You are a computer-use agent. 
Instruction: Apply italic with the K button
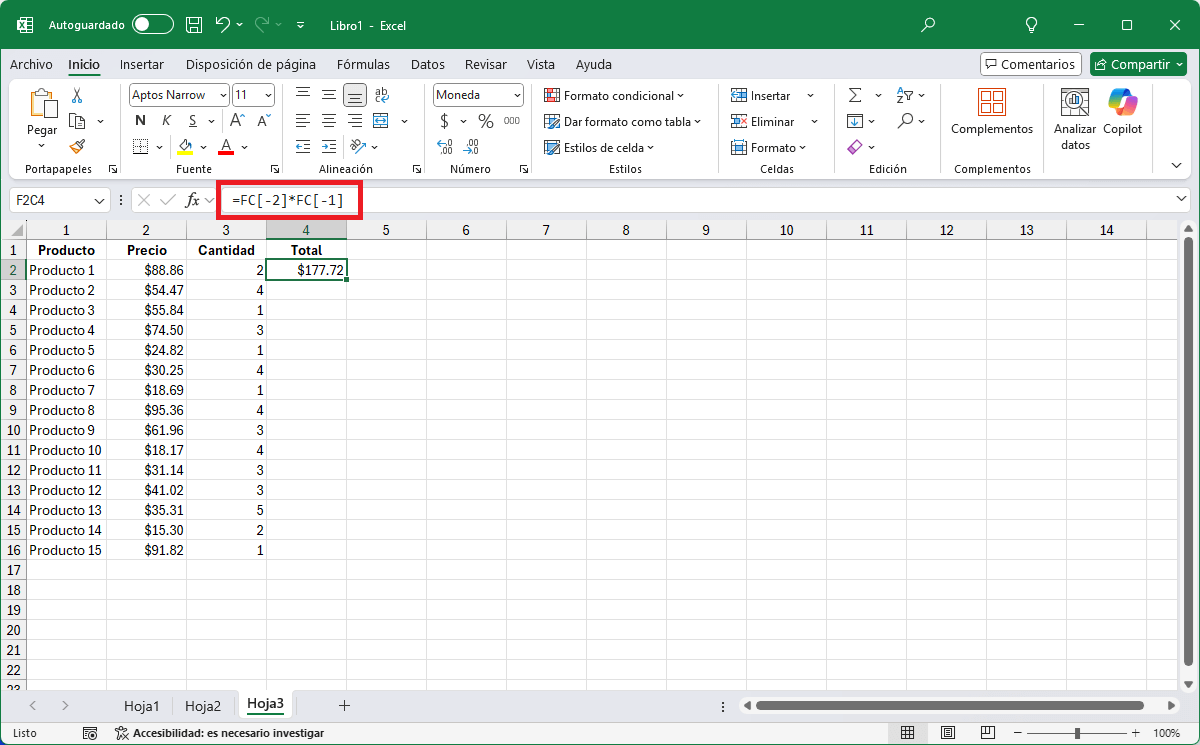tap(166, 121)
